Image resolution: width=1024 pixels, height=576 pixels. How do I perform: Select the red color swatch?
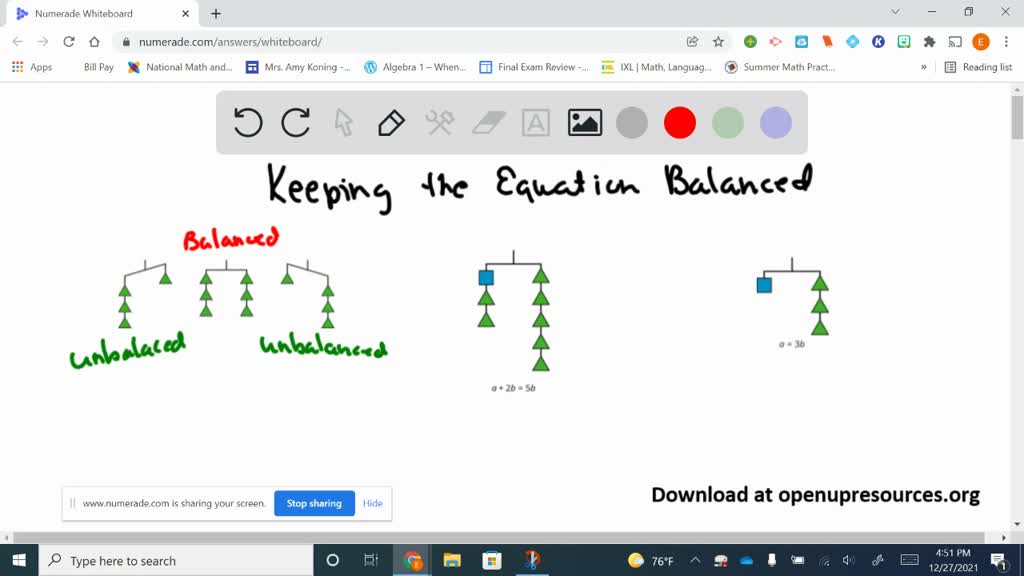(x=679, y=122)
